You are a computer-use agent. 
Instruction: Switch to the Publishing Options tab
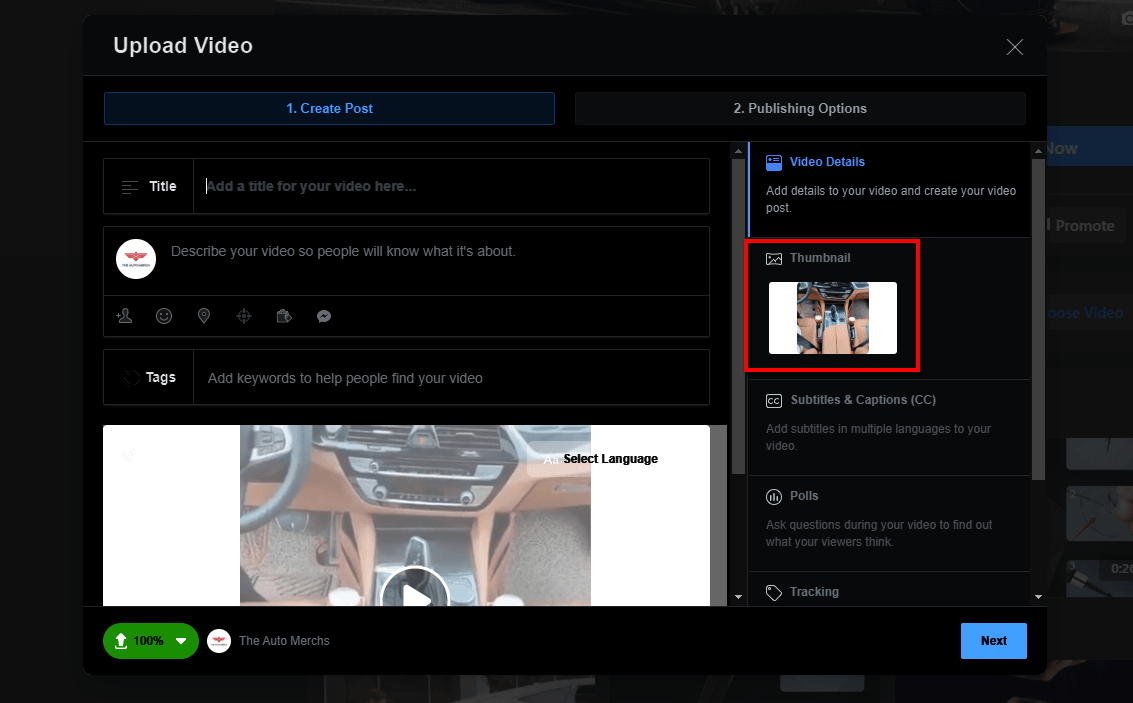click(799, 108)
